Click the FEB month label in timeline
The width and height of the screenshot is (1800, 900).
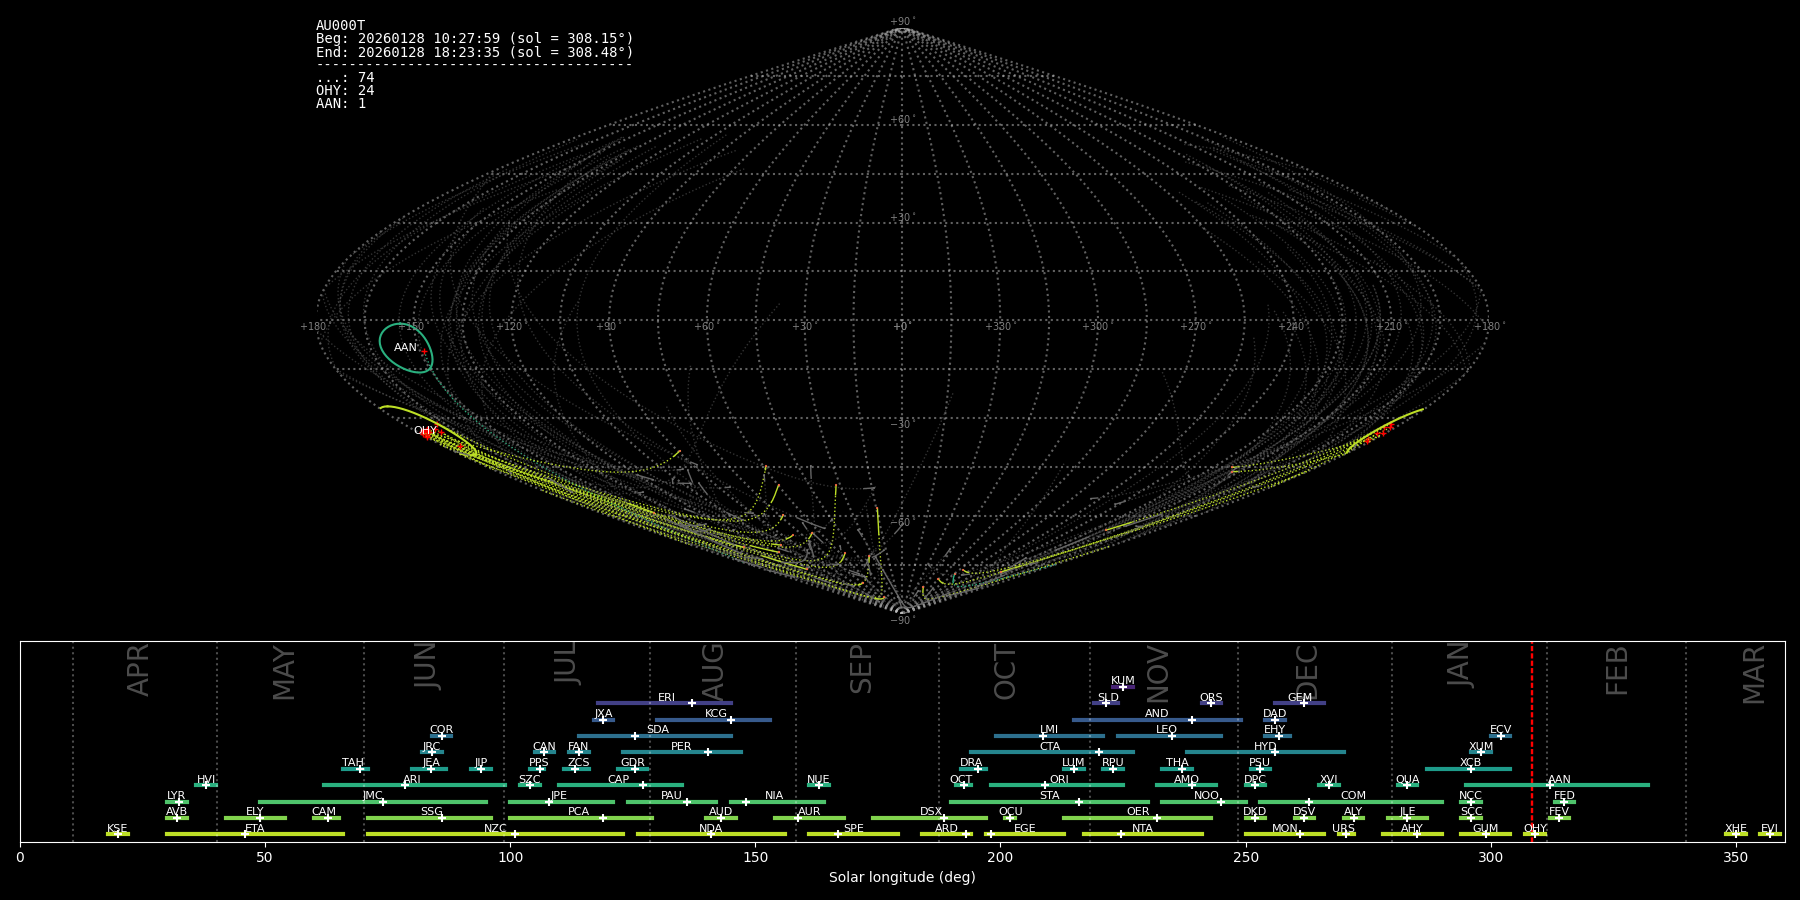(x=1616, y=670)
